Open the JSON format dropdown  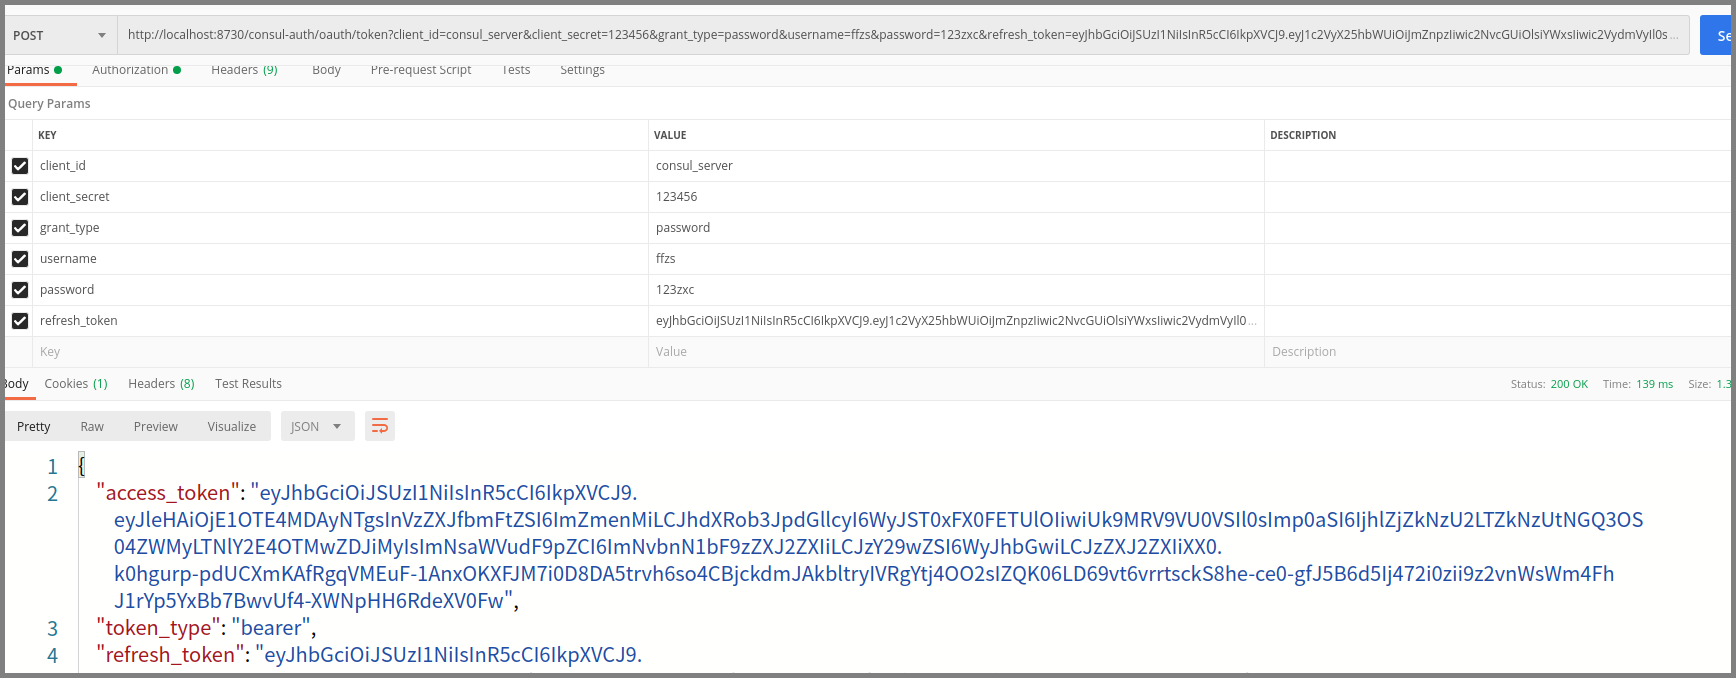pos(316,426)
